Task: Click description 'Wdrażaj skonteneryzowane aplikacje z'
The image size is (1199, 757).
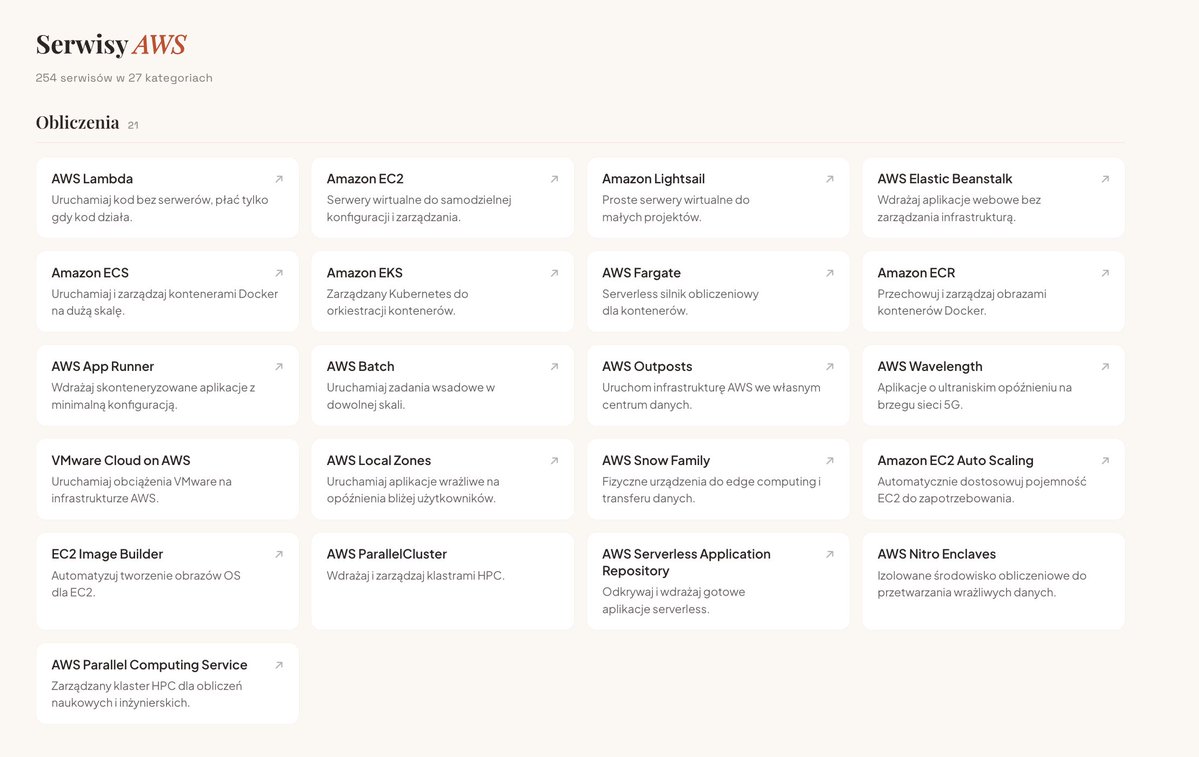Action: 153,388
